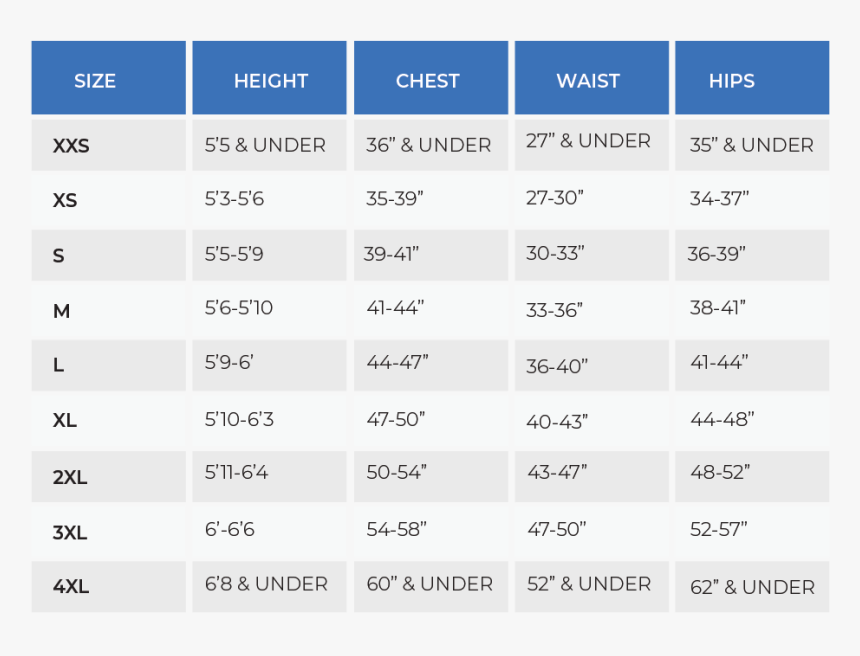Click the 36-40" waist cell
This screenshot has height=656, width=860.
557,366
